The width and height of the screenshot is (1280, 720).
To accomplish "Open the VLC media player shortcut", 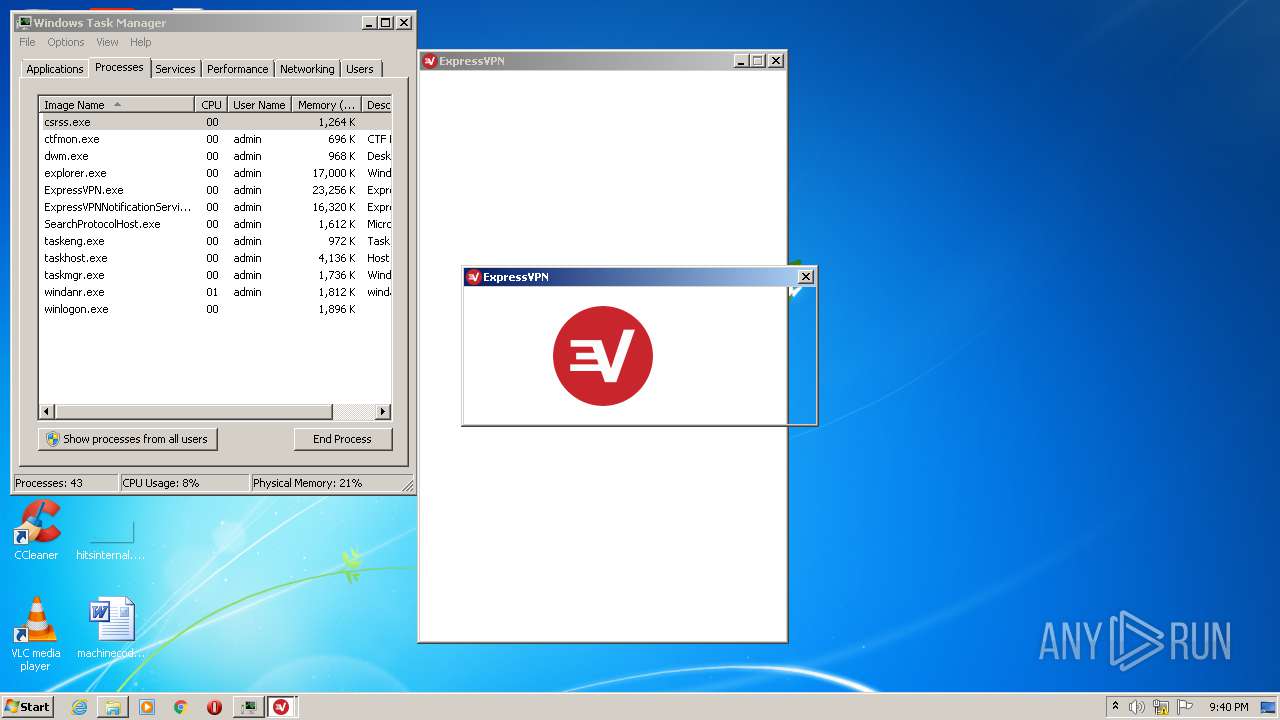I will [36, 634].
